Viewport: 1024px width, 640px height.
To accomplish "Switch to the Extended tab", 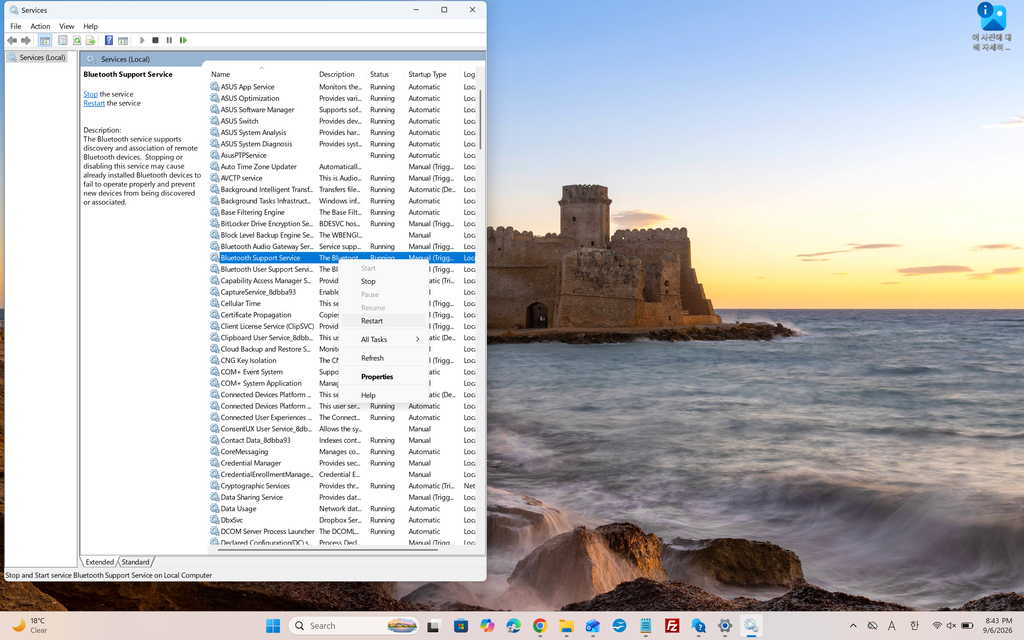I will tap(100, 562).
